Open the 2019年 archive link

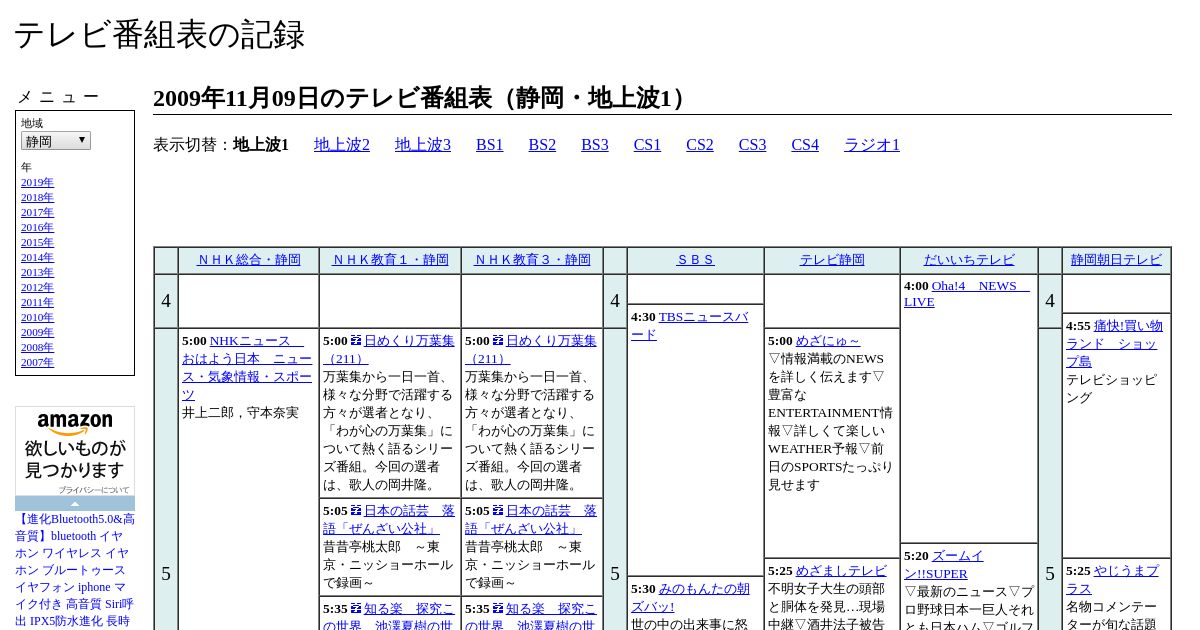[37, 183]
